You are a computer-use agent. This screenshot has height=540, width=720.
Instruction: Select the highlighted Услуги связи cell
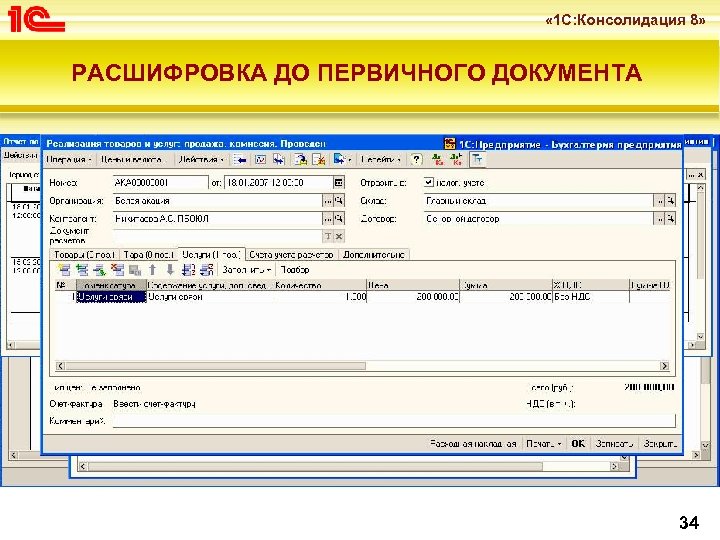(x=111, y=297)
